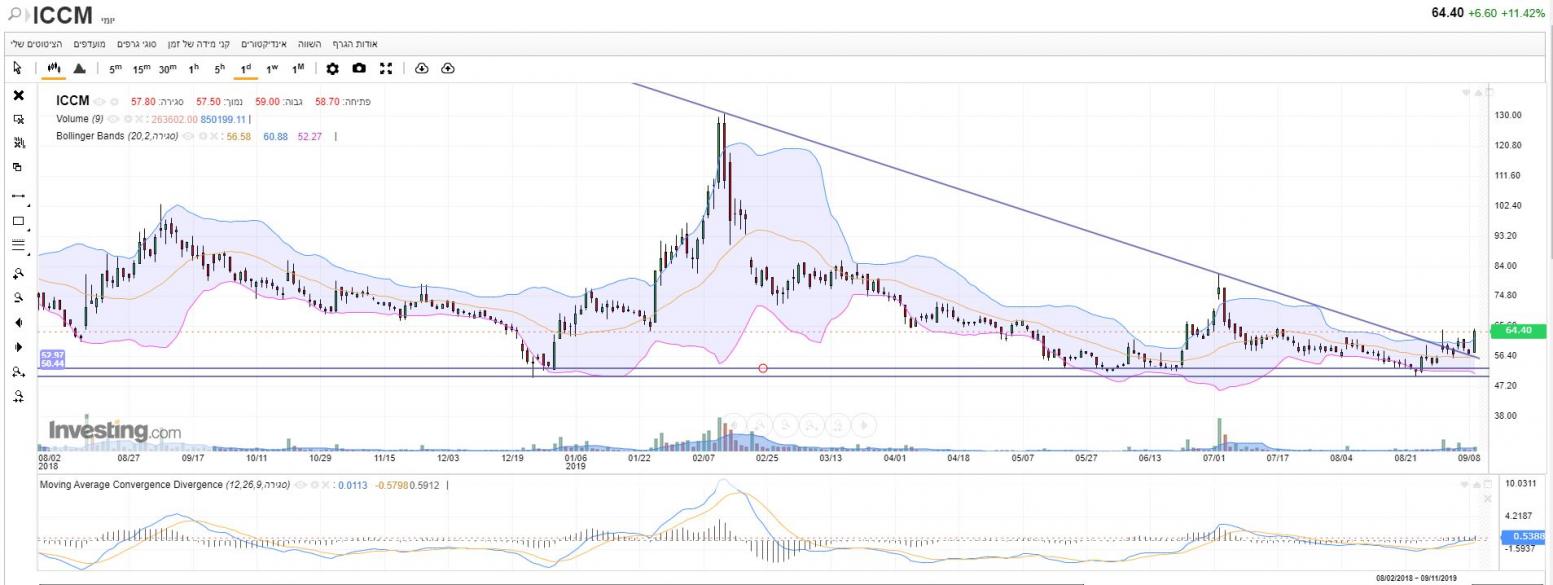Select the 1w weekly timeframe

(x=271, y=68)
